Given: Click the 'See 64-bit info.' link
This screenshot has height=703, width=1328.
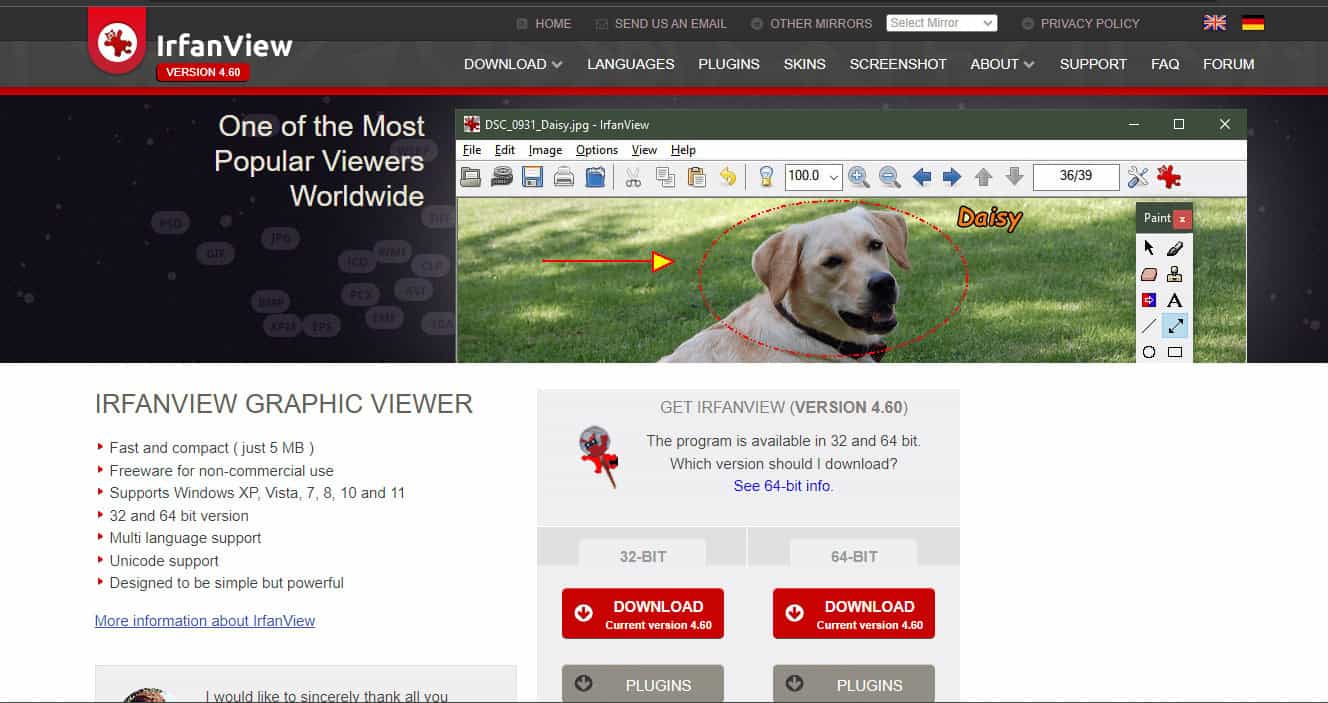Looking at the screenshot, I should click(784, 486).
